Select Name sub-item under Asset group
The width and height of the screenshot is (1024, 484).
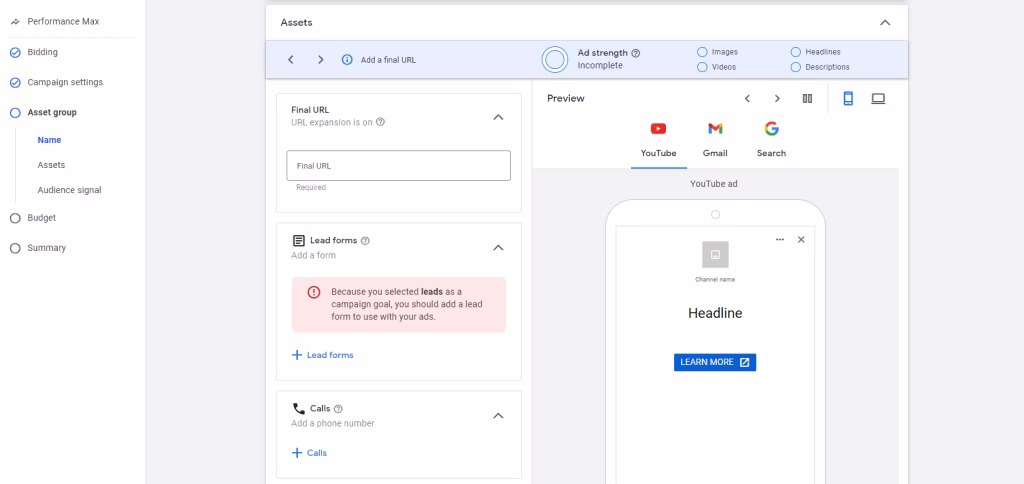coord(50,140)
